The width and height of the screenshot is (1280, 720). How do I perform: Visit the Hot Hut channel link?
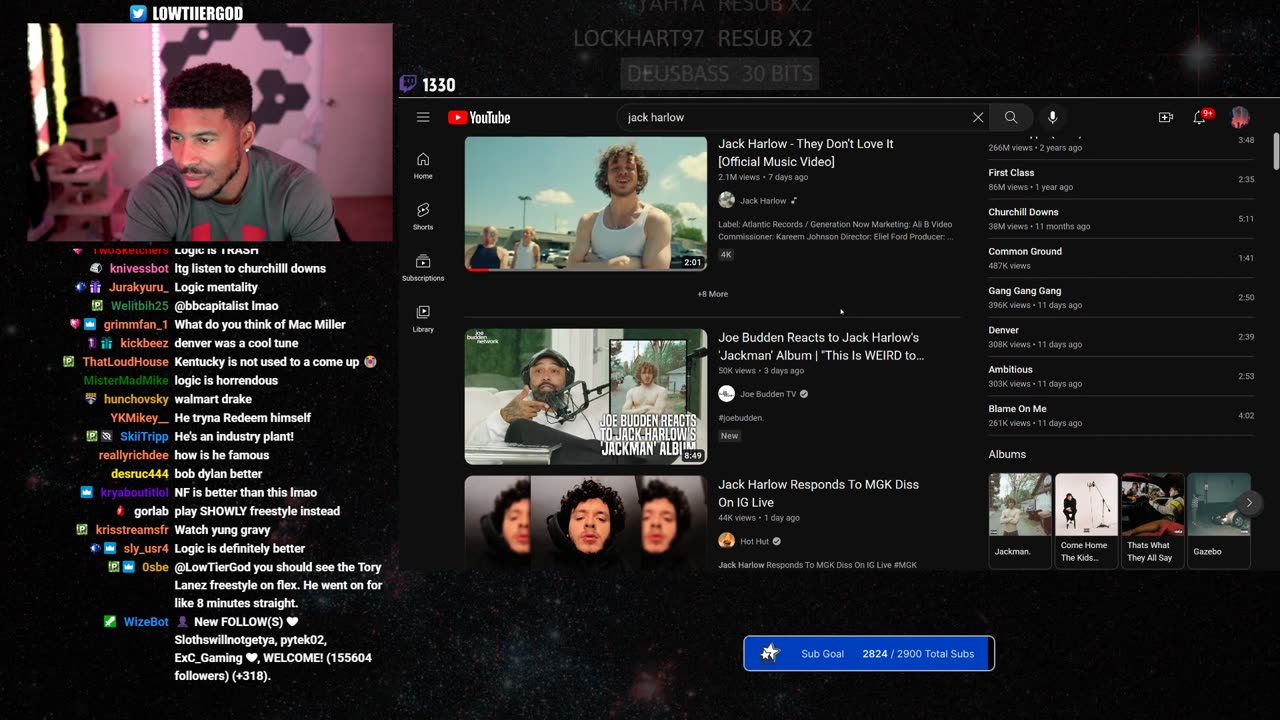(x=755, y=542)
